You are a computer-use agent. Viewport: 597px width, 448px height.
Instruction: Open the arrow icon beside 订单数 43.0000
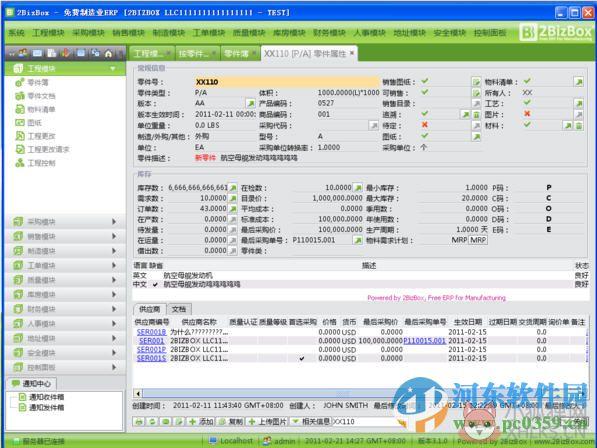(233, 209)
